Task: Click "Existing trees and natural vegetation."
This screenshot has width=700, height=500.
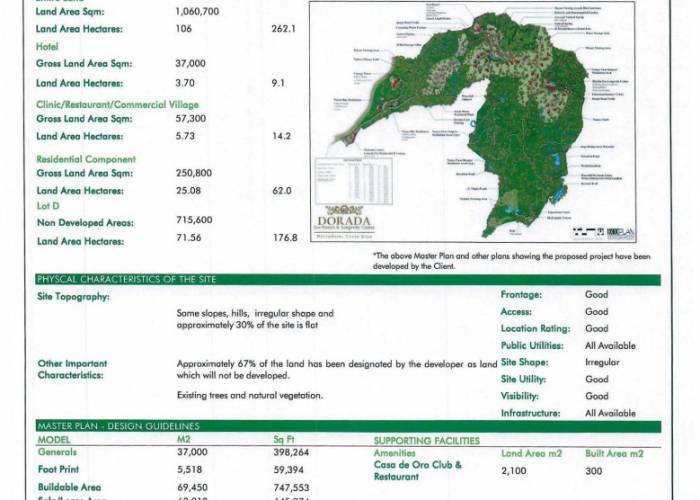Action: [250, 396]
